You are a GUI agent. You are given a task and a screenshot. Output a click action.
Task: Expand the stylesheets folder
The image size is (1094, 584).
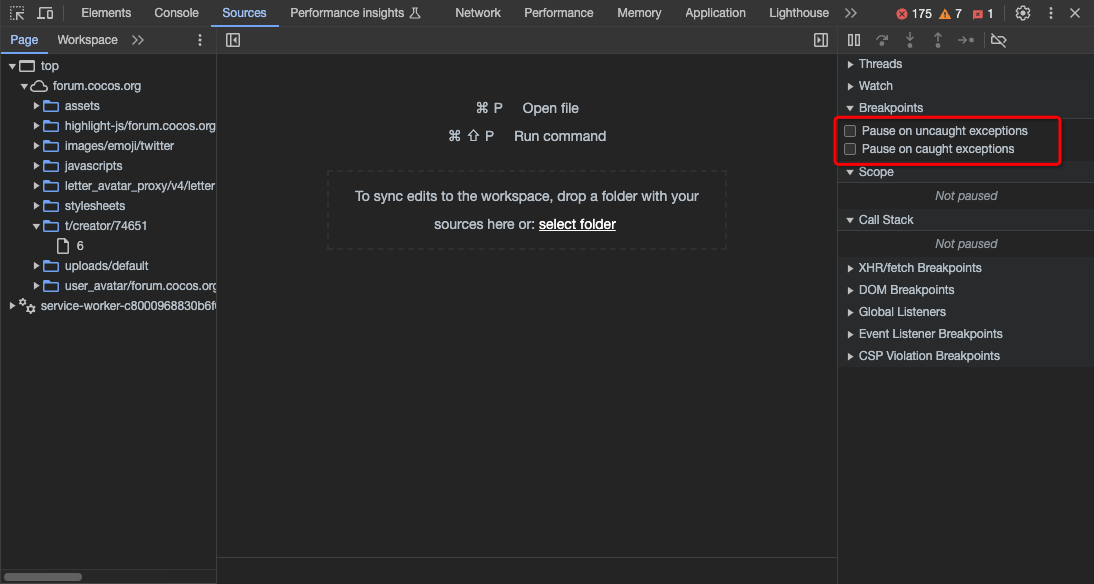[x=37, y=206]
